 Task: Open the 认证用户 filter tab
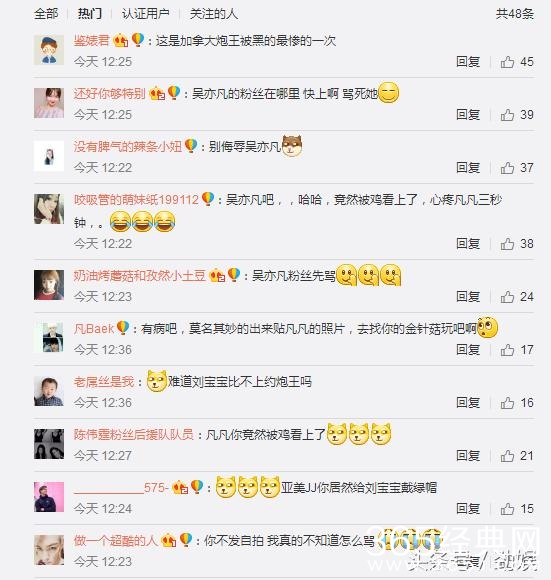pyautogui.click(x=146, y=14)
